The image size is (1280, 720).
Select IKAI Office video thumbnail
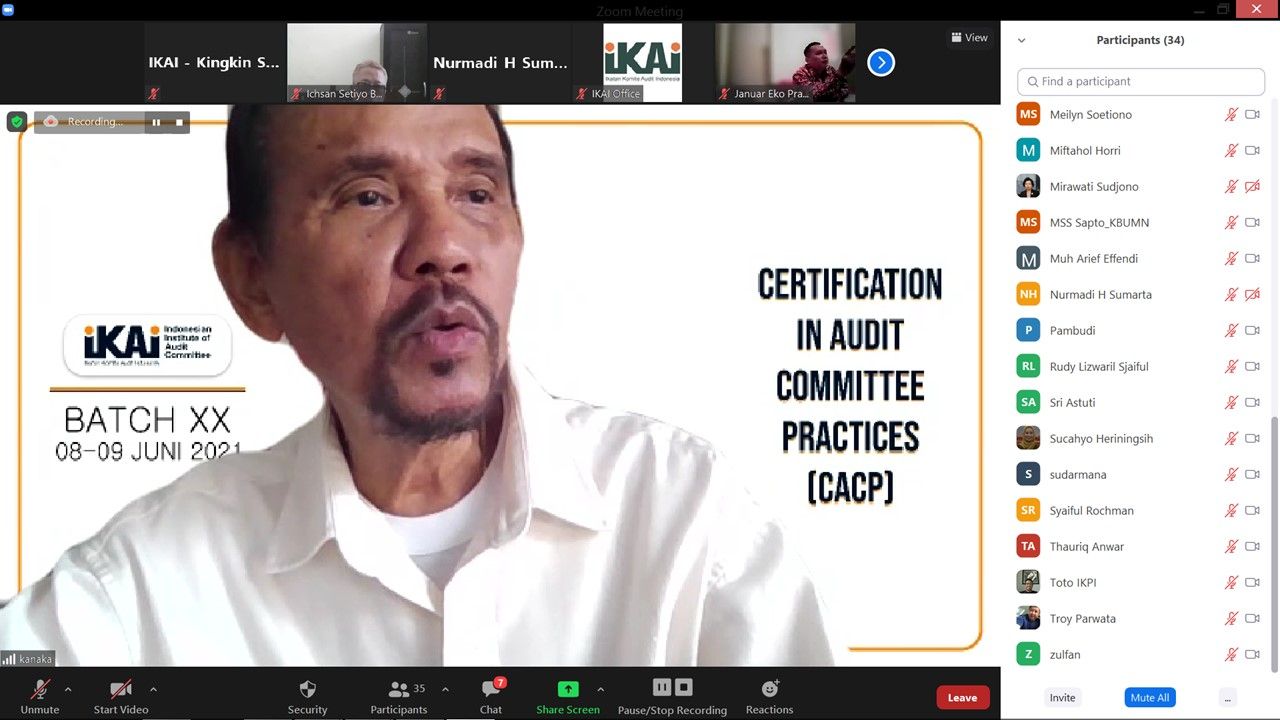643,63
